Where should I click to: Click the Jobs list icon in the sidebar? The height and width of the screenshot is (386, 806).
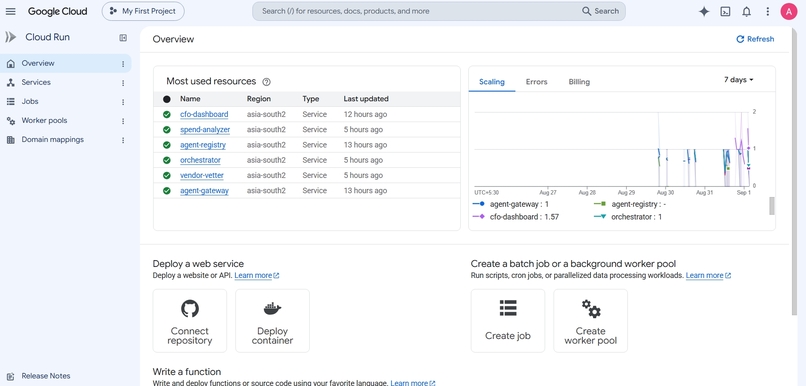pos(10,102)
